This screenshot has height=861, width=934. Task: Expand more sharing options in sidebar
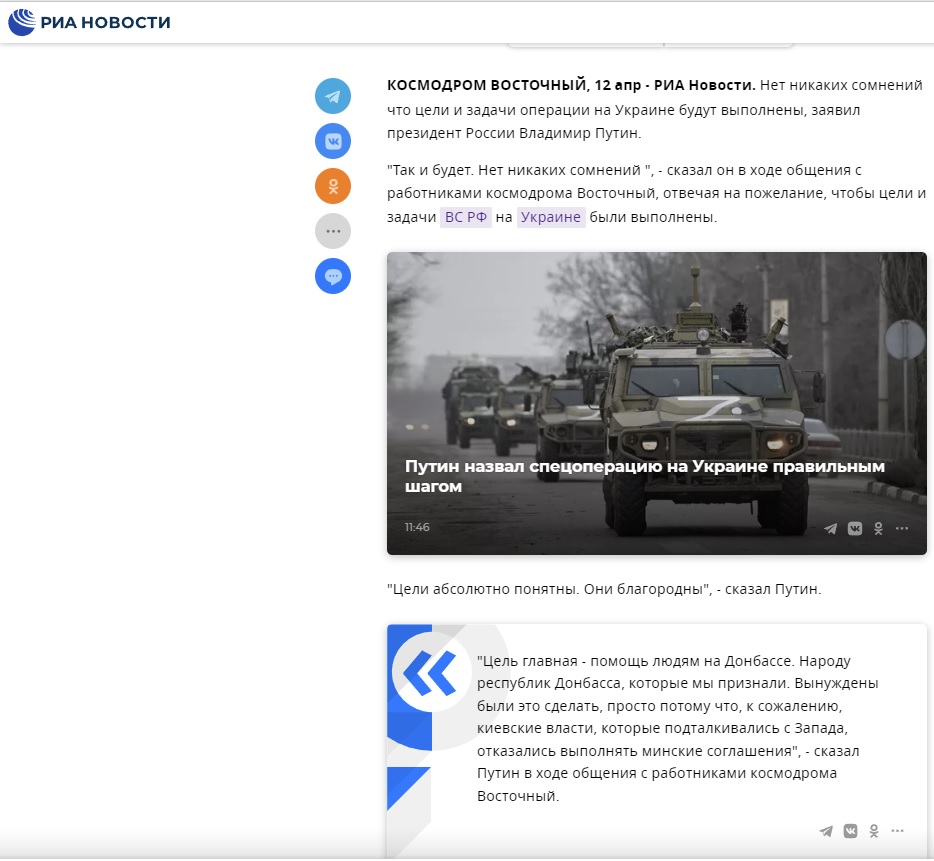(x=333, y=231)
